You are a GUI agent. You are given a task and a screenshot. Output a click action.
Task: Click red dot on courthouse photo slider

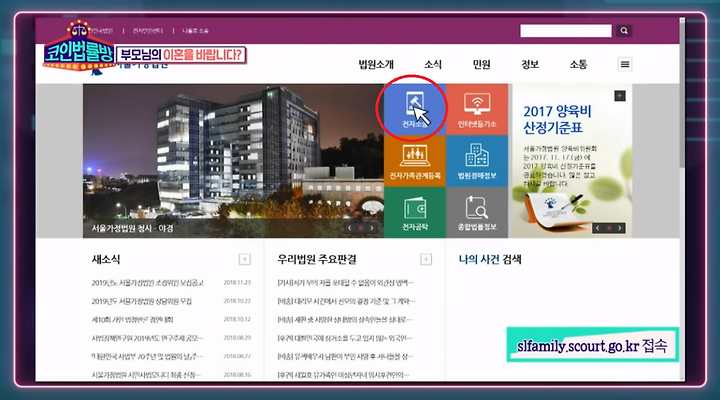pos(361,228)
